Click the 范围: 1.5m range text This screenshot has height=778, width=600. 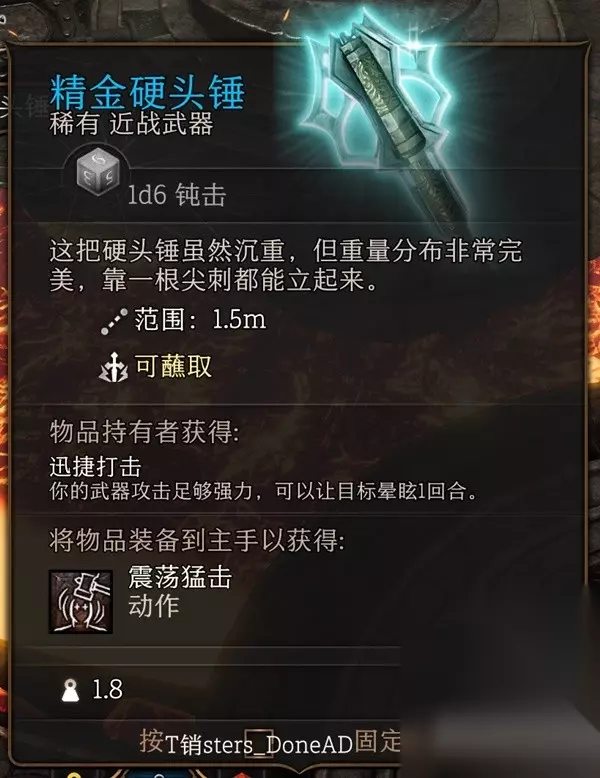[200, 320]
